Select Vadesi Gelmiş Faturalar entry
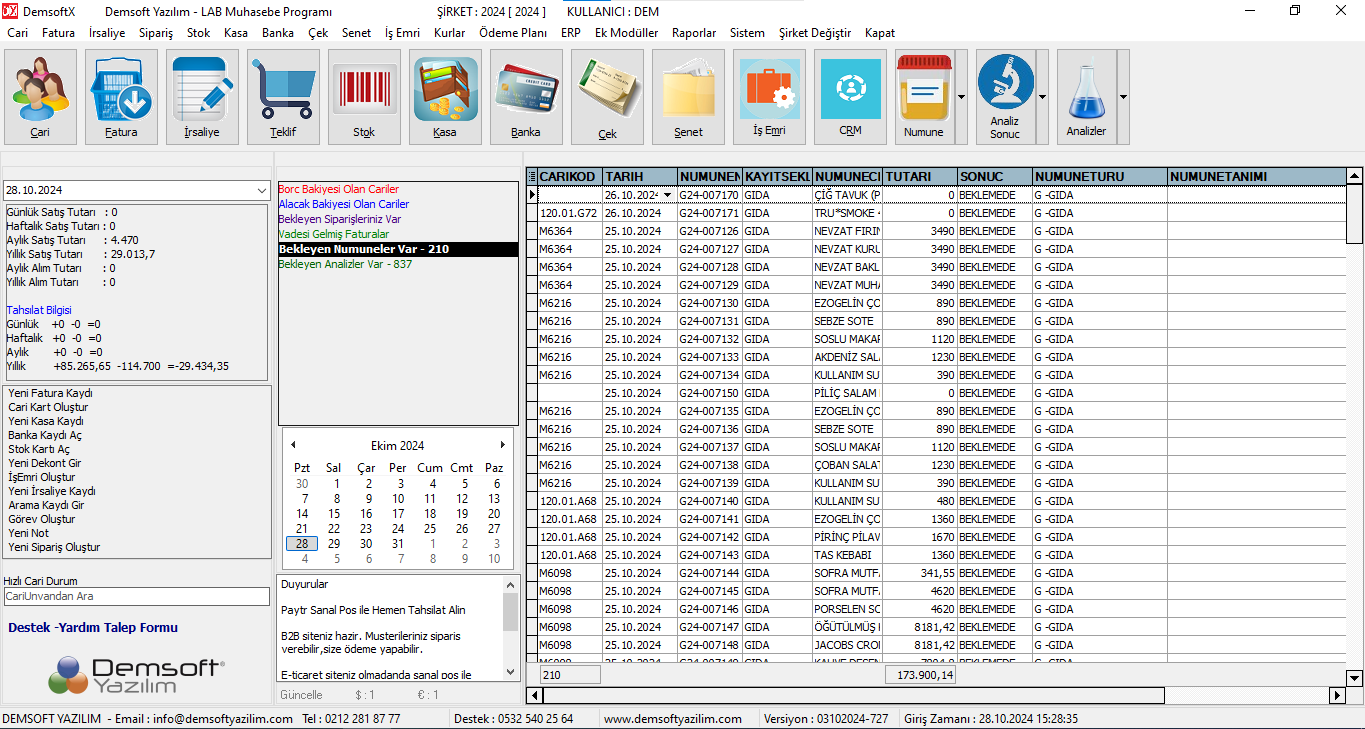Image resolution: width=1365 pixels, height=729 pixels. point(334,234)
